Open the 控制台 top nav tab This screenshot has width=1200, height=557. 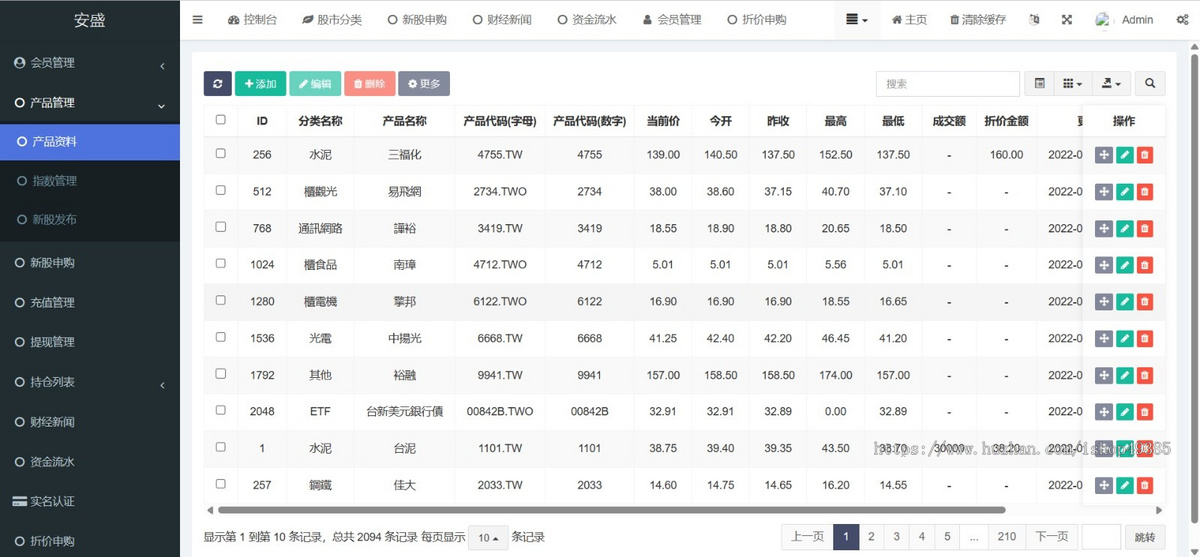(252, 19)
